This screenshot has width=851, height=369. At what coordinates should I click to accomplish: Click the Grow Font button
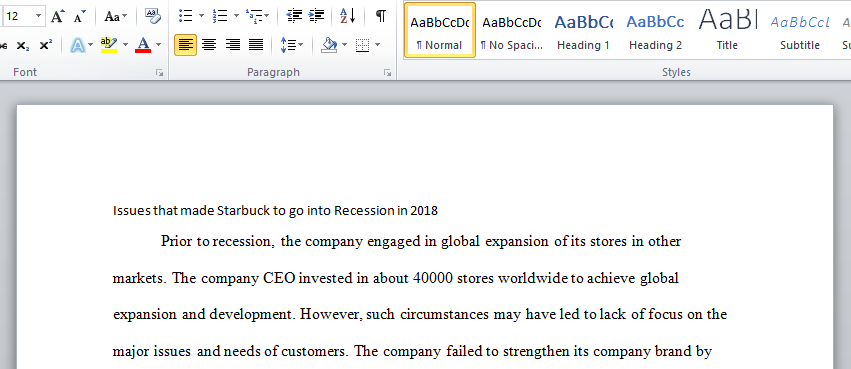(58, 16)
